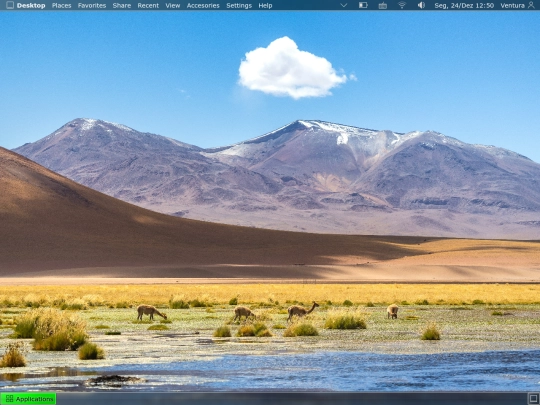Click the Ventura user name
540x405 pixels.
(x=512, y=6)
